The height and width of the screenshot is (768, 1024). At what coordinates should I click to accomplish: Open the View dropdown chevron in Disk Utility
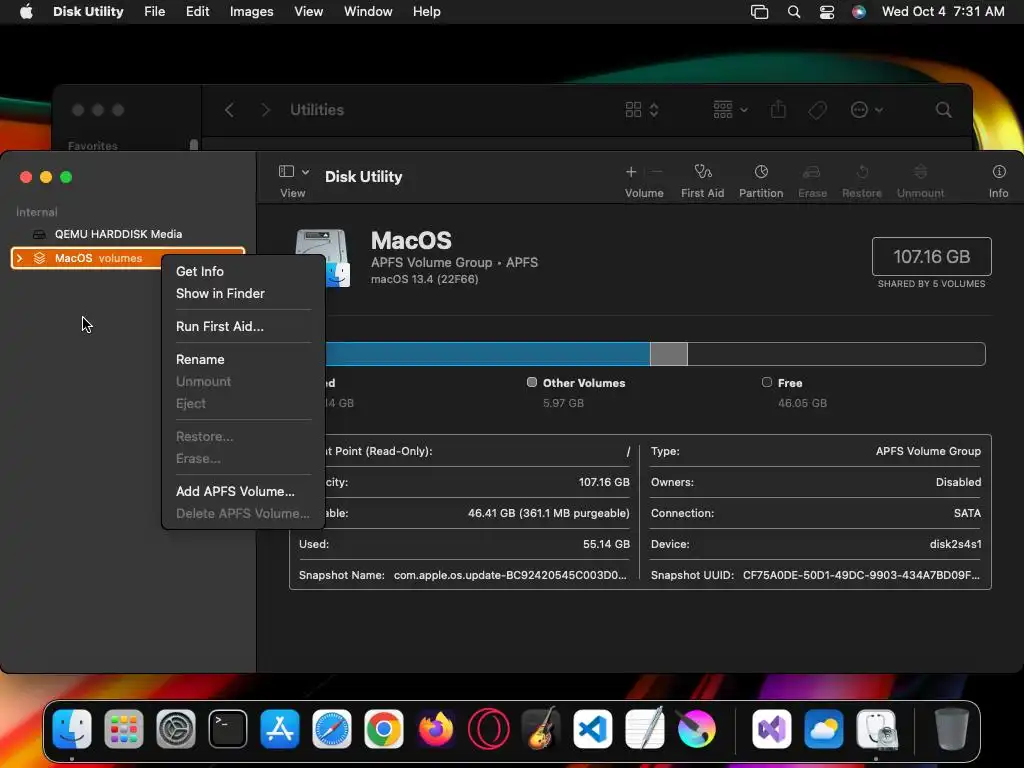(305, 172)
